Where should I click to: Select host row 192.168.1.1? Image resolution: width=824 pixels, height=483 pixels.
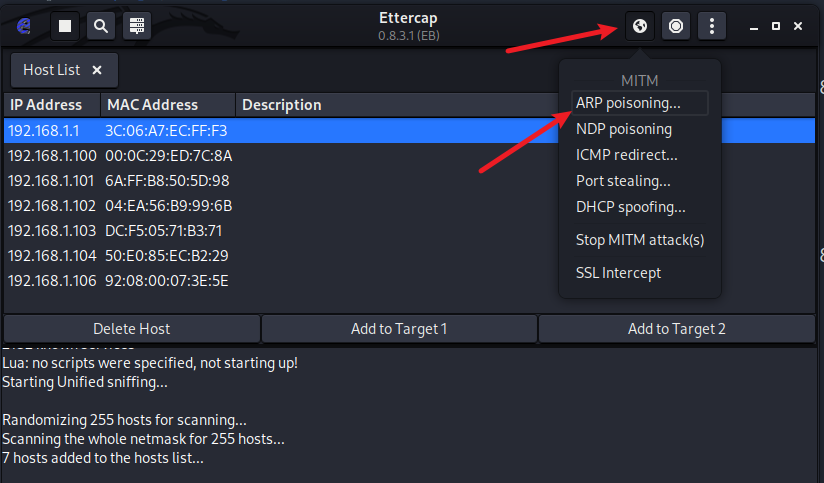(409, 130)
